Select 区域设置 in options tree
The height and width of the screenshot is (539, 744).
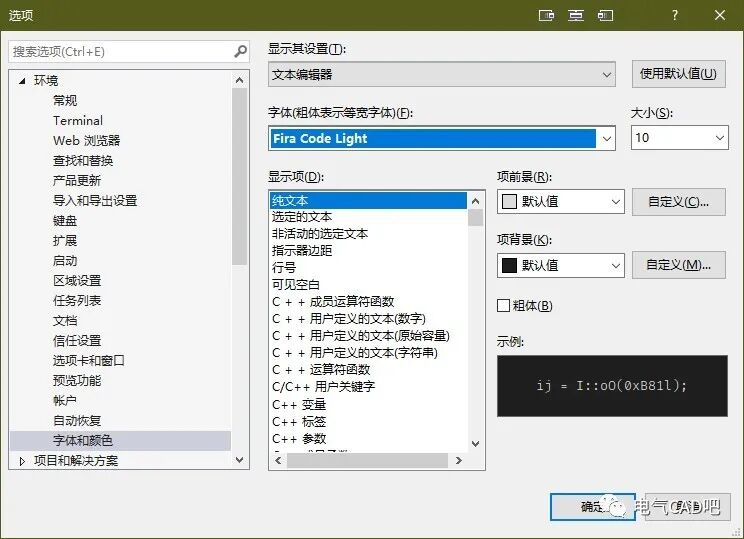click(77, 280)
